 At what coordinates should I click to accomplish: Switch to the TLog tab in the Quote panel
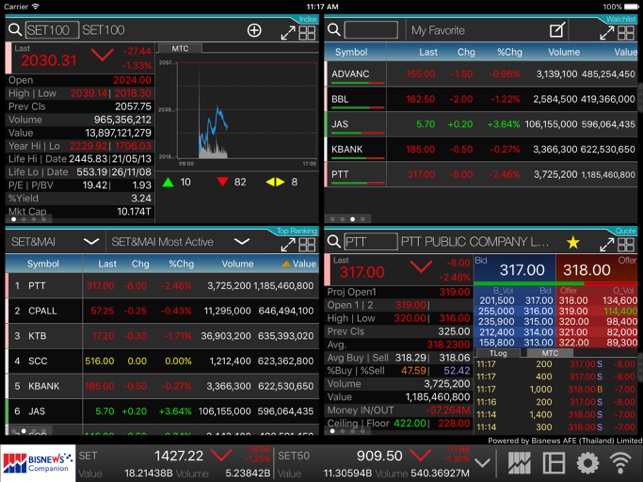click(x=498, y=353)
